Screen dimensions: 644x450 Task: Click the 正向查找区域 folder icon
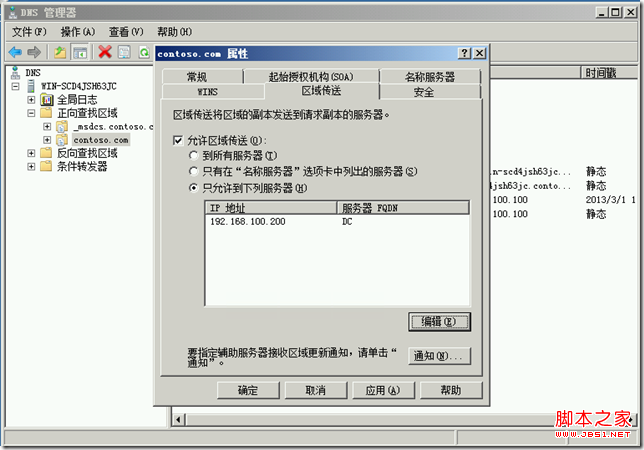coord(46,112)
